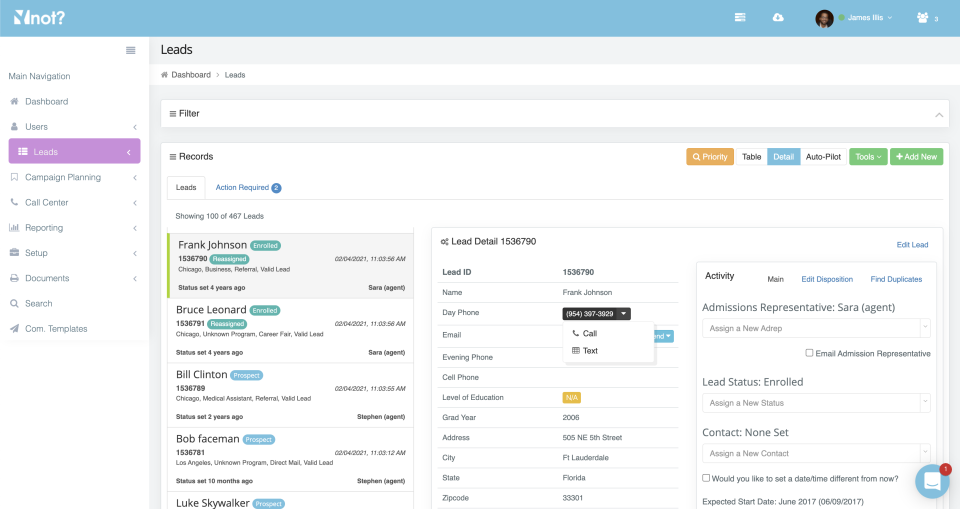
Task: Click Add New lead button
Action: (916, 157)
